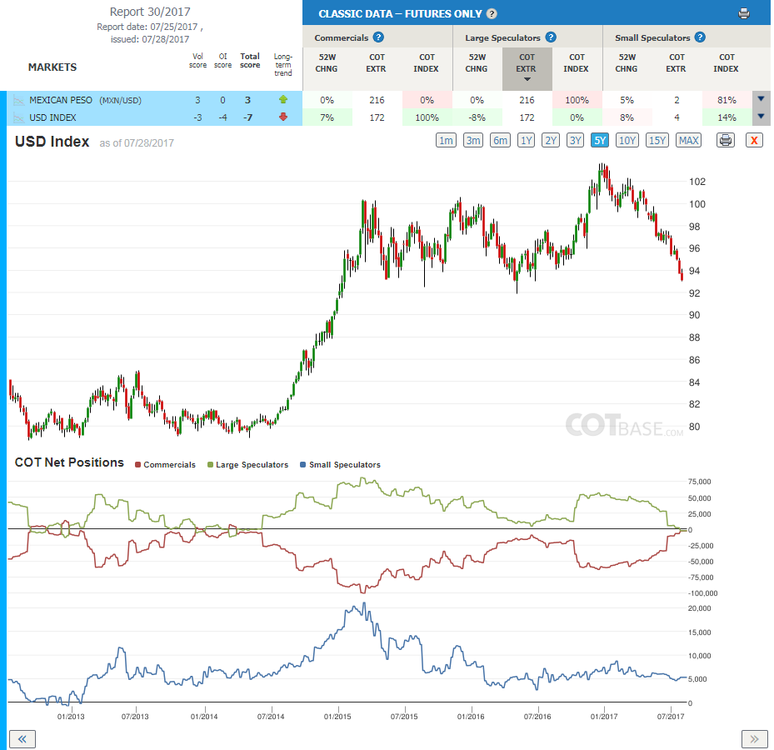Image resolution: width=774 pixels, height=750 pixels.
Task: Open chart icon beside USD Index row
Action: click(x=19, y=118)
